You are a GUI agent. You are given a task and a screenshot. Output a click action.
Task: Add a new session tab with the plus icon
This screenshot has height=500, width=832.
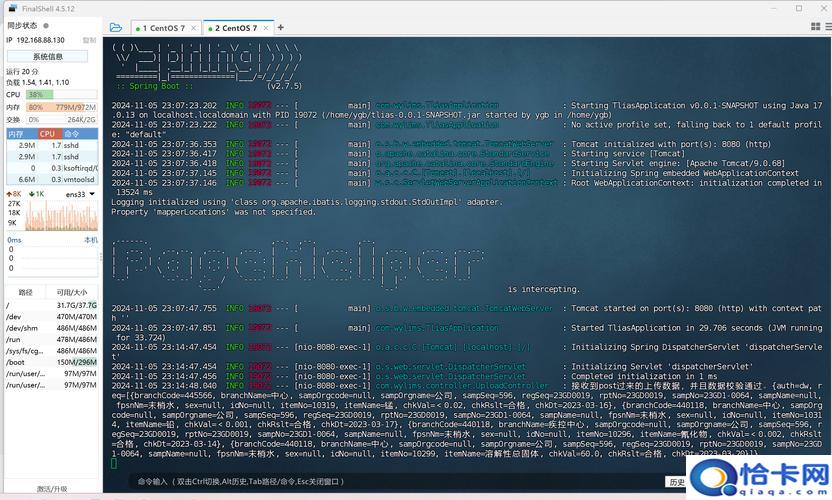click(x=281, y=28)
